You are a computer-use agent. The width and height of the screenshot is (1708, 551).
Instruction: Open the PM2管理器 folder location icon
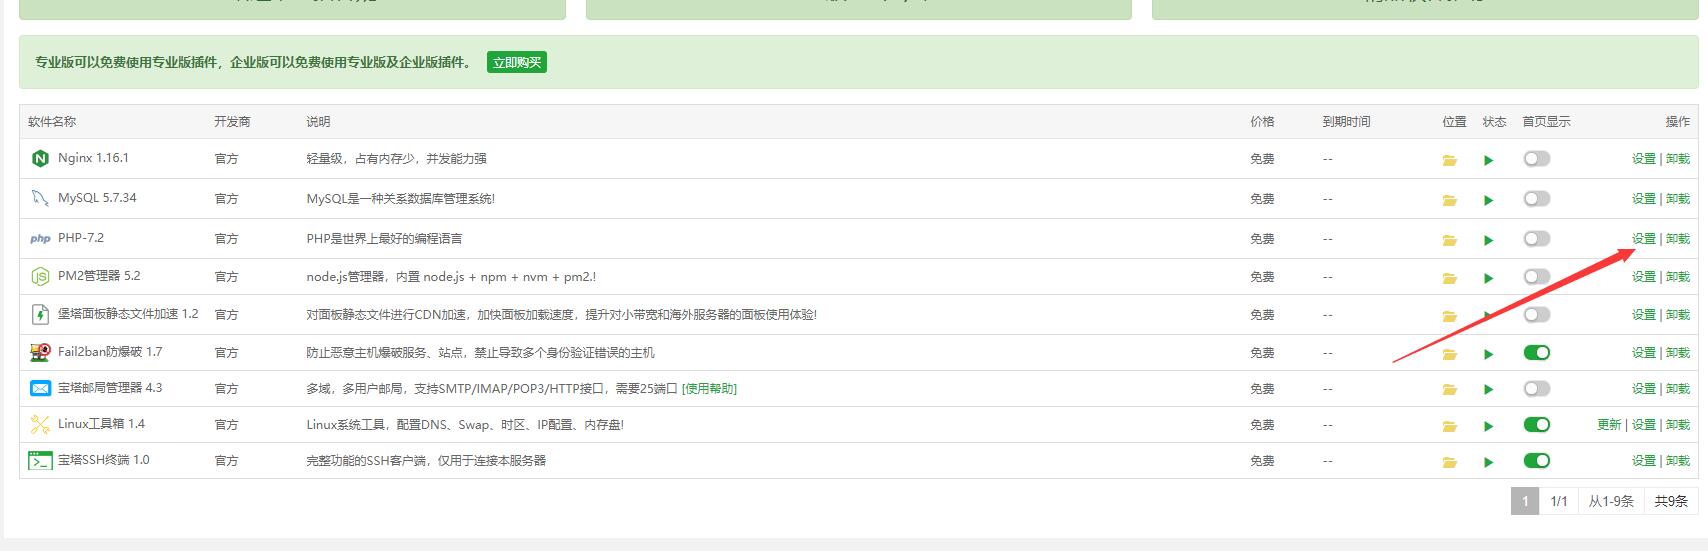click(x=1449, y=278)
